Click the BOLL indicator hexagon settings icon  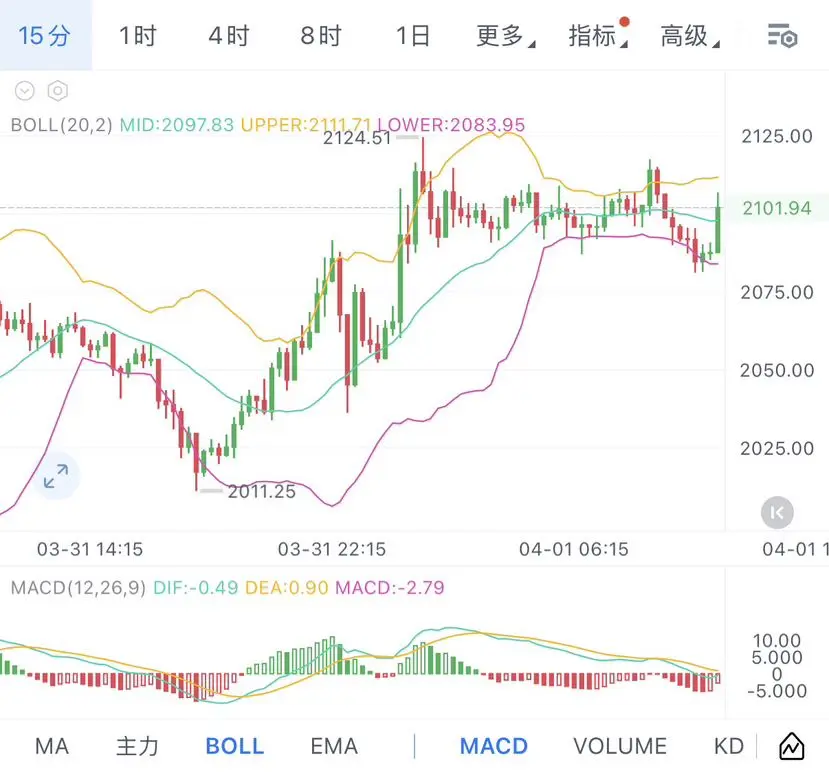tap(58, 91)
